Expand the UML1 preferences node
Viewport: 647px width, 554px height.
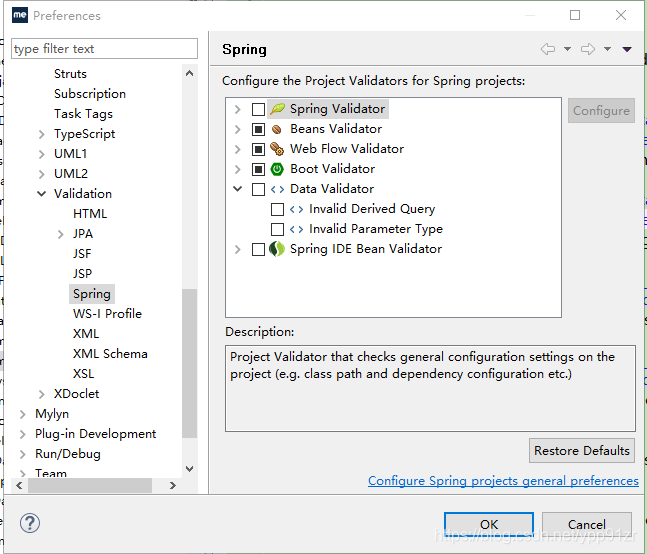pos(41,154)
